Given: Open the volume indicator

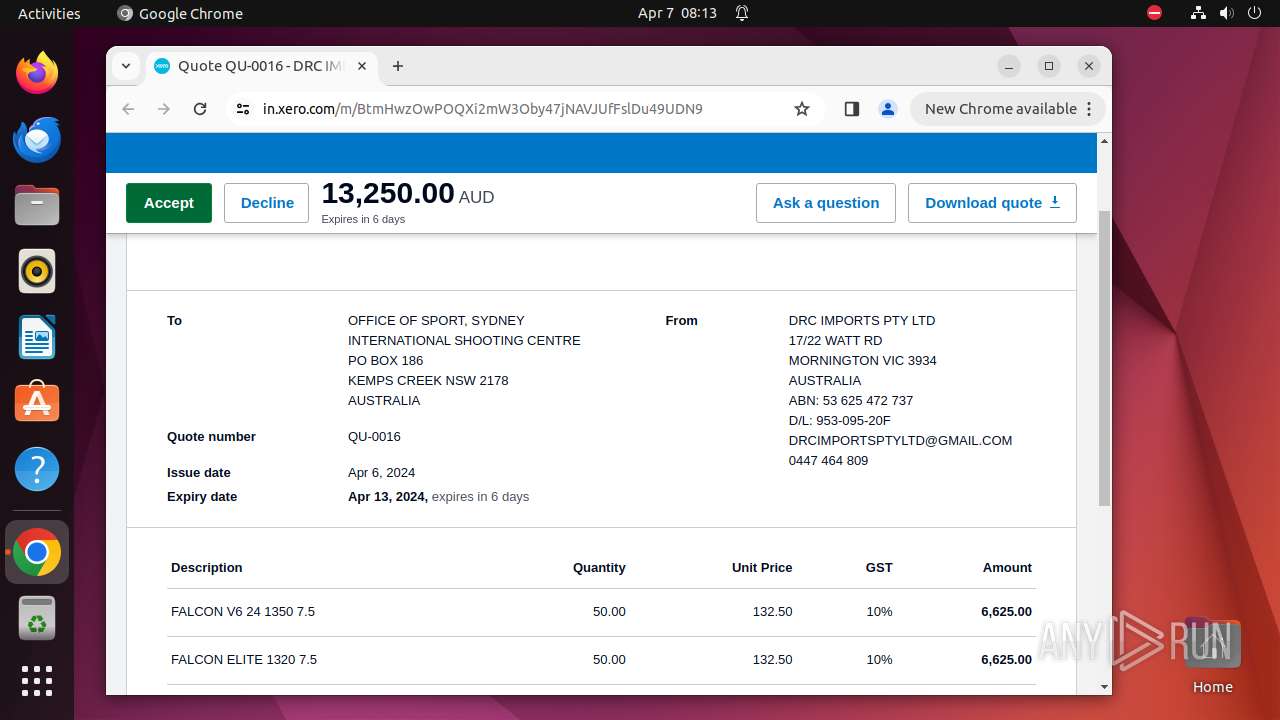Looking at the screenshot, I should (x=1226, y=13).
